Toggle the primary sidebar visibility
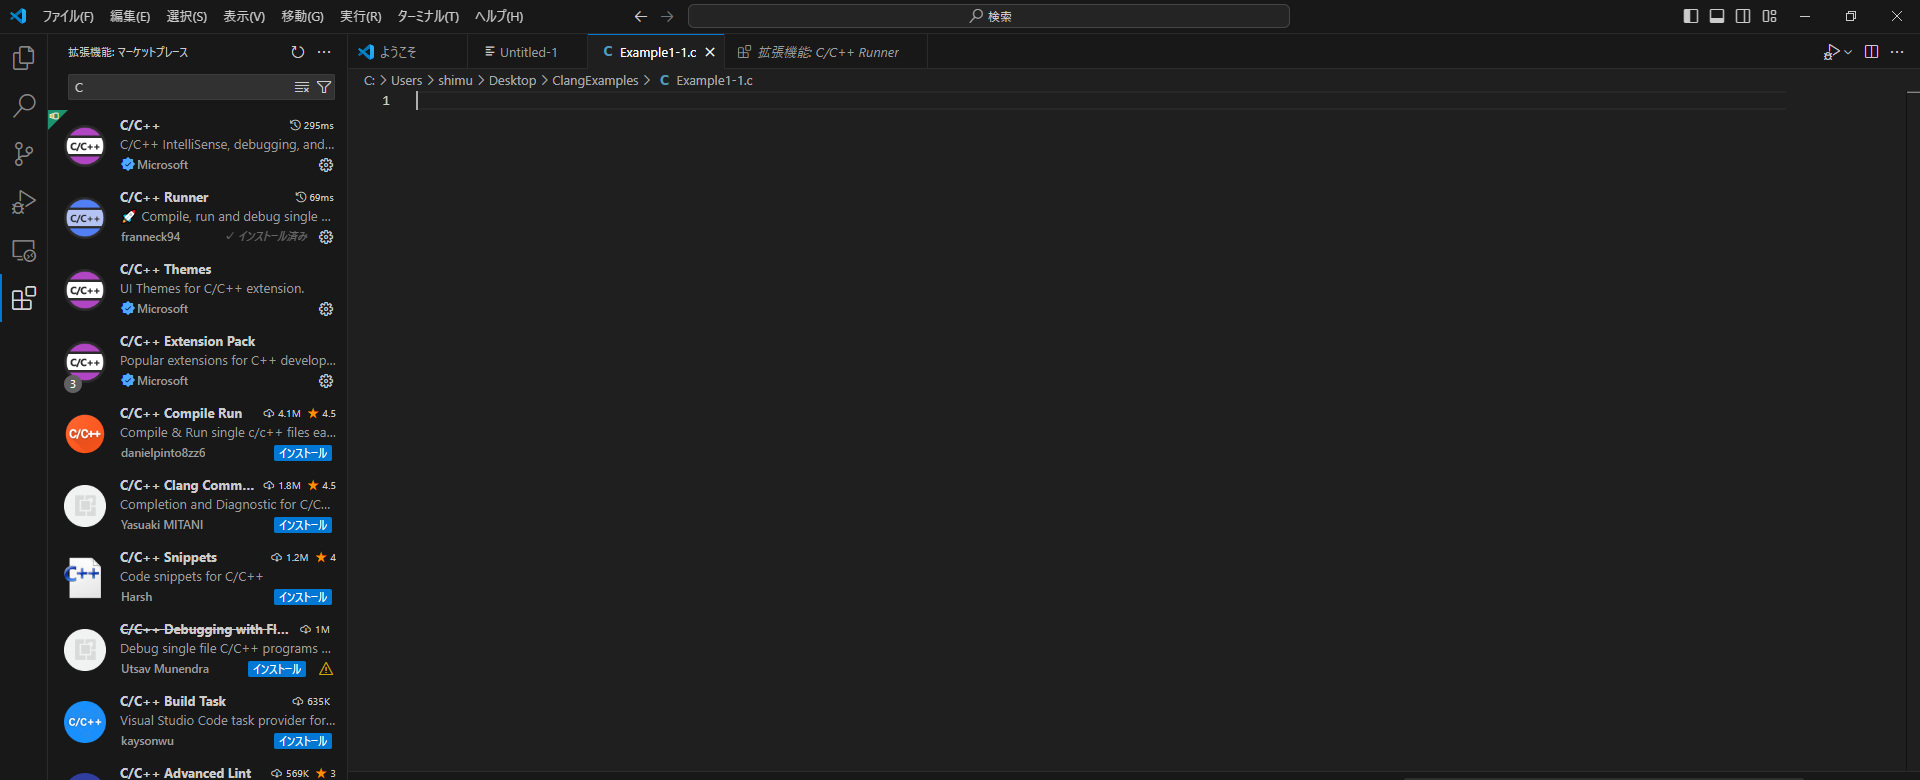Screen dimensions: 1920x780 tap(1691, 16)
